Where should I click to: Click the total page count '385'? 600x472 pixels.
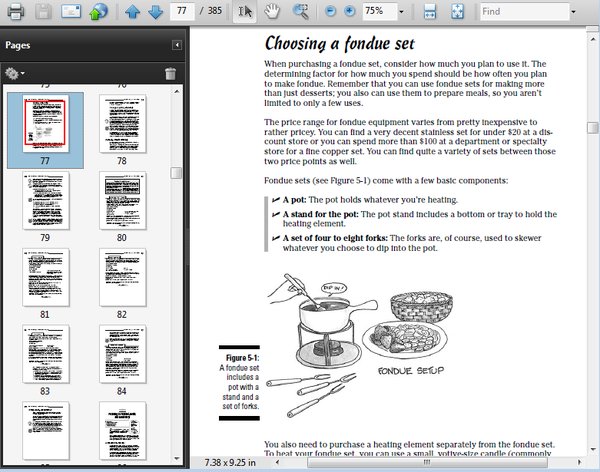pyautogui.click(x=215, y=11)
